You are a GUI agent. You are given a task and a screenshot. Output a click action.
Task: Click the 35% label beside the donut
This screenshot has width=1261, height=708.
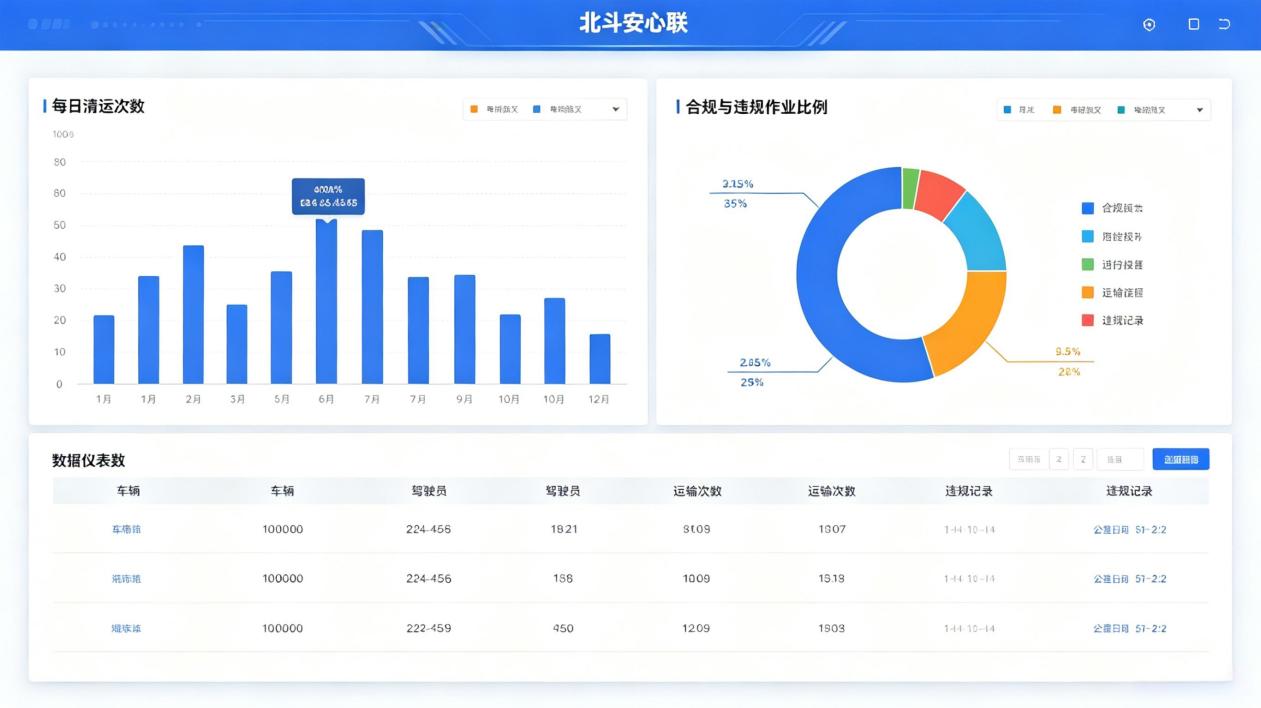735,204
